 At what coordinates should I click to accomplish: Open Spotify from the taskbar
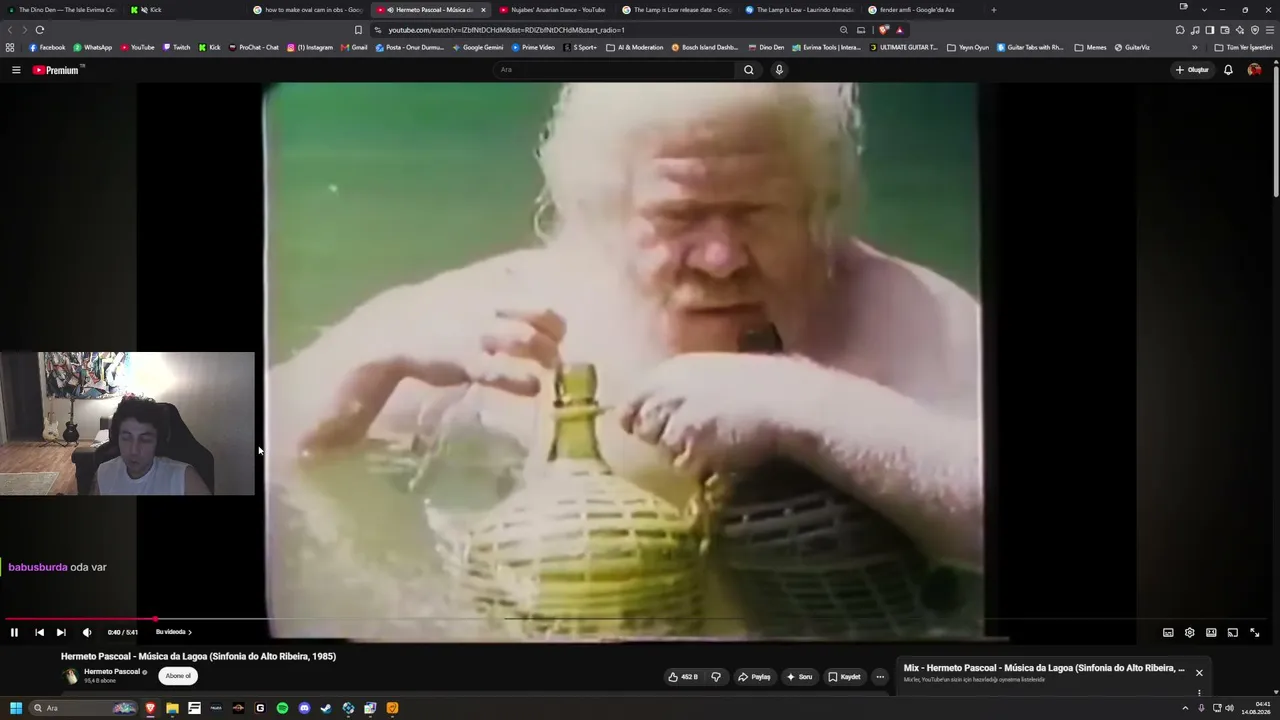(282, 708)
